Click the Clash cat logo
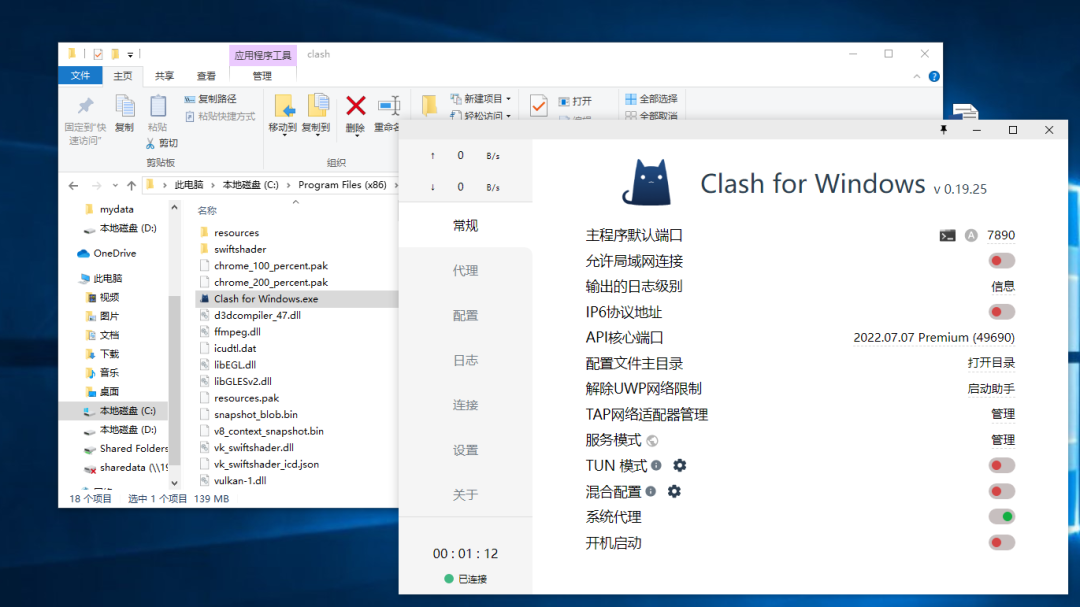Screen dimensions: 1080x607 click(646, 183)
